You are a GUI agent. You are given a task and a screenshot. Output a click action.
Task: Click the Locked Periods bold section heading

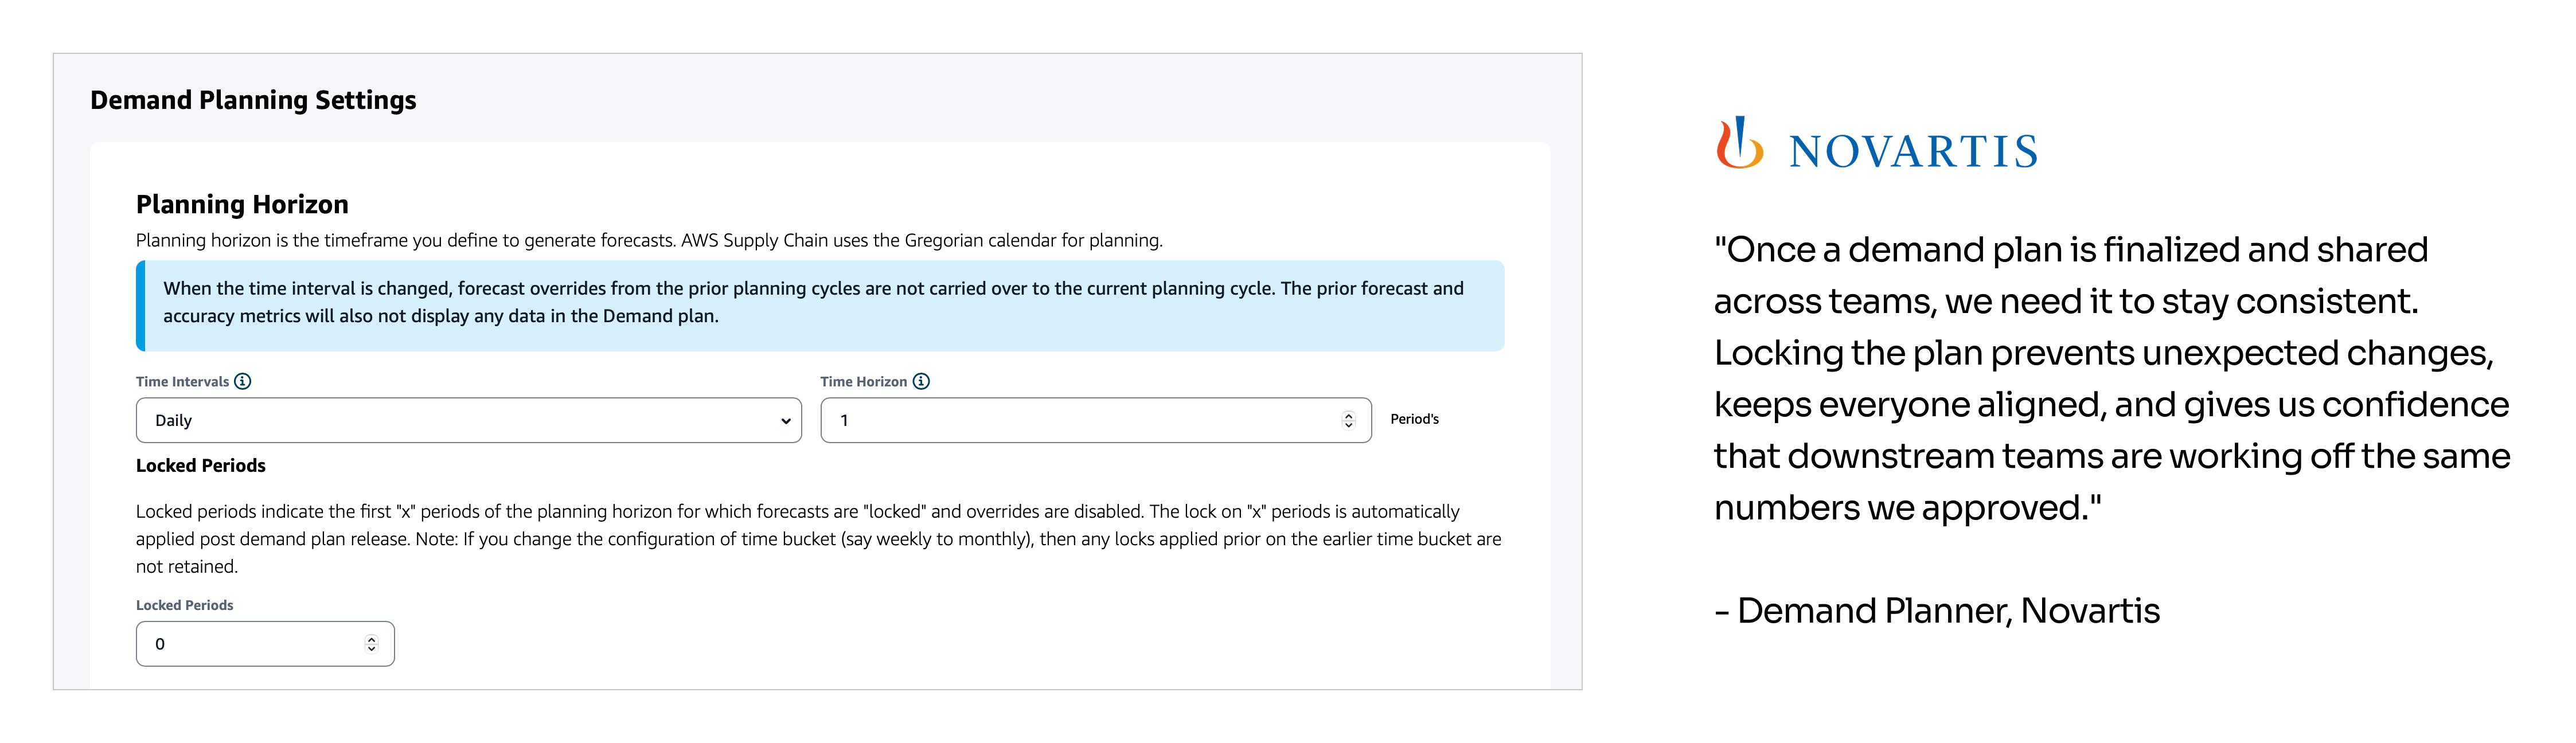point(201,465)
